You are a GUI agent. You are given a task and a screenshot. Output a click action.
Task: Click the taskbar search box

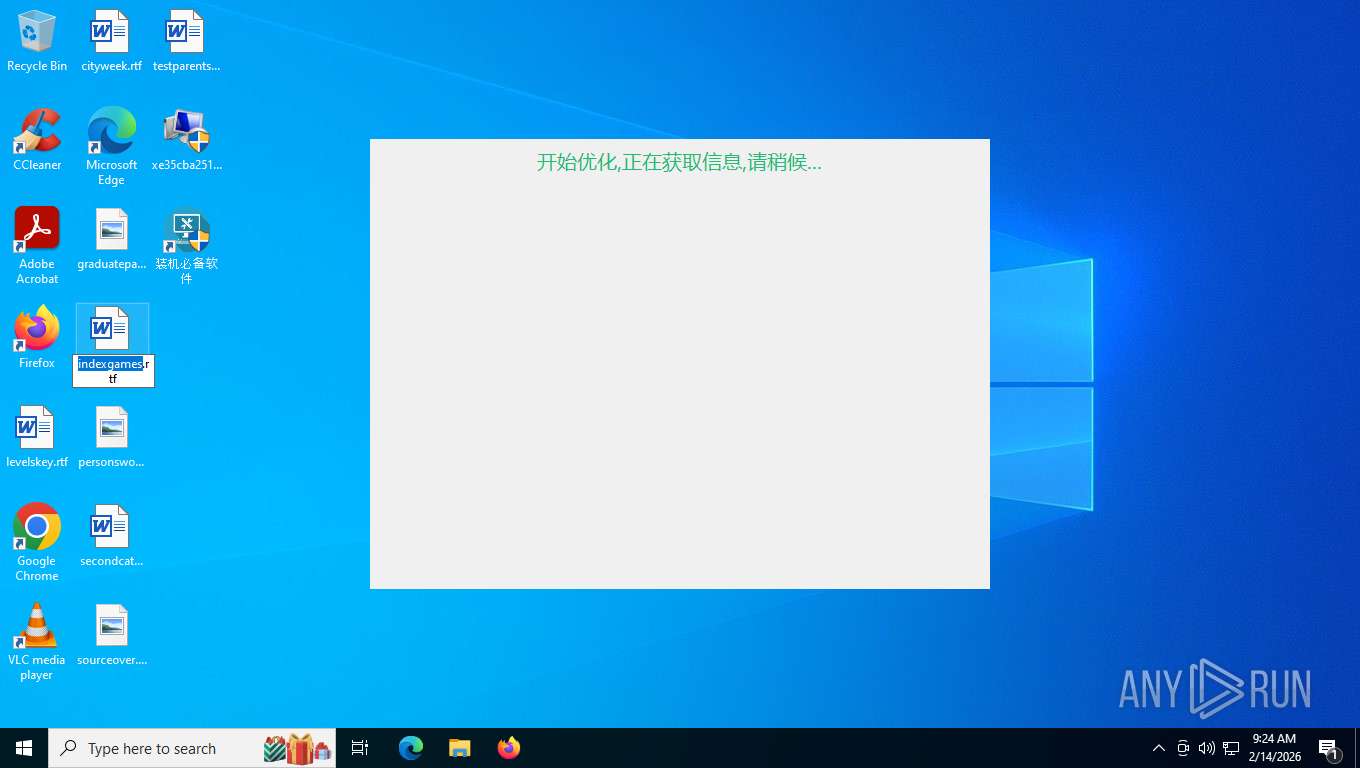192,748
